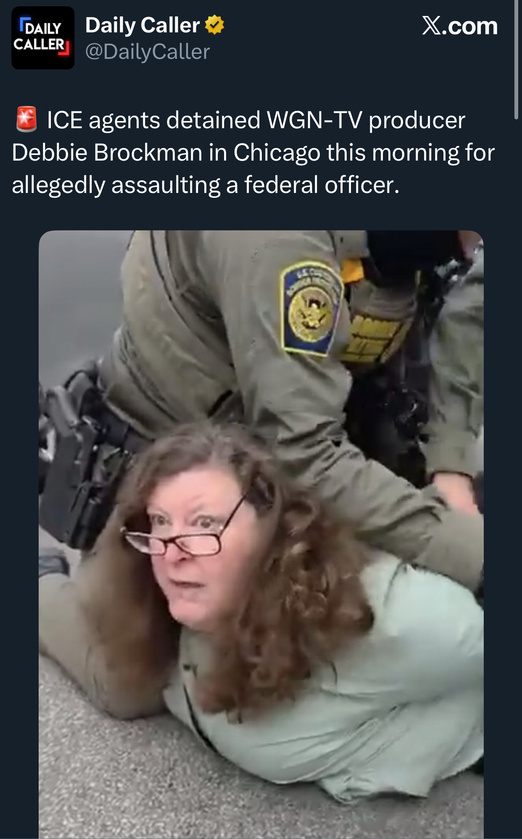Open the @DailyCaller handle link
522x839 pixels.
tap(148, 52)
